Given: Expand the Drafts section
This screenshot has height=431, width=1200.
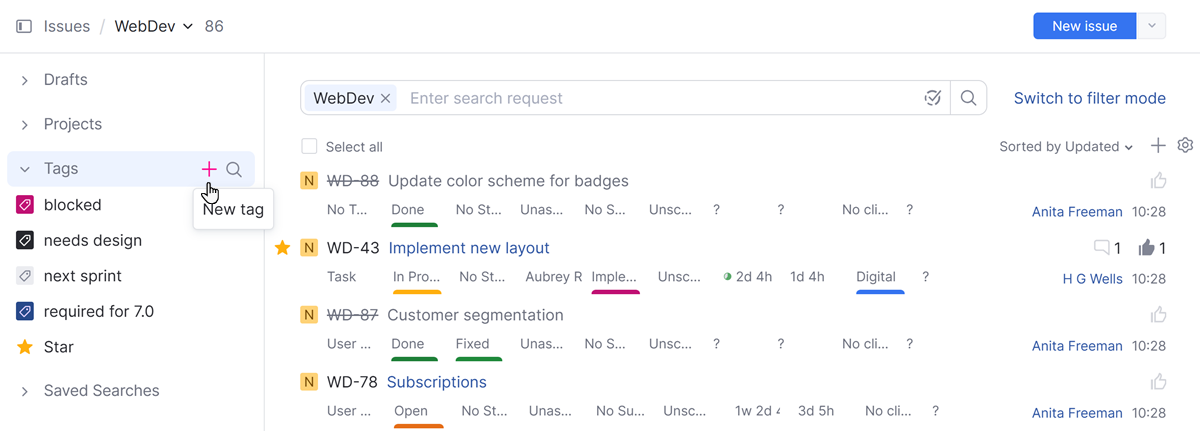Looking at the screenshot, I should [x=25, y=80].
